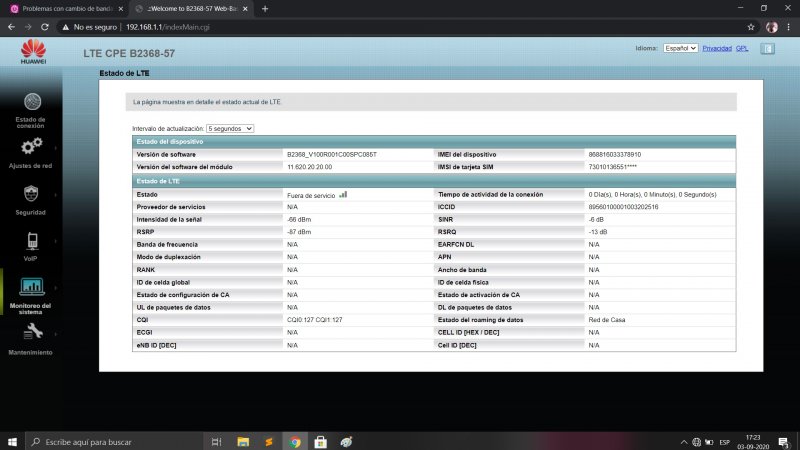Expand the Ajustes de red submenu arrow
Viewport: 800px width, 450px height.
[55, 148]
